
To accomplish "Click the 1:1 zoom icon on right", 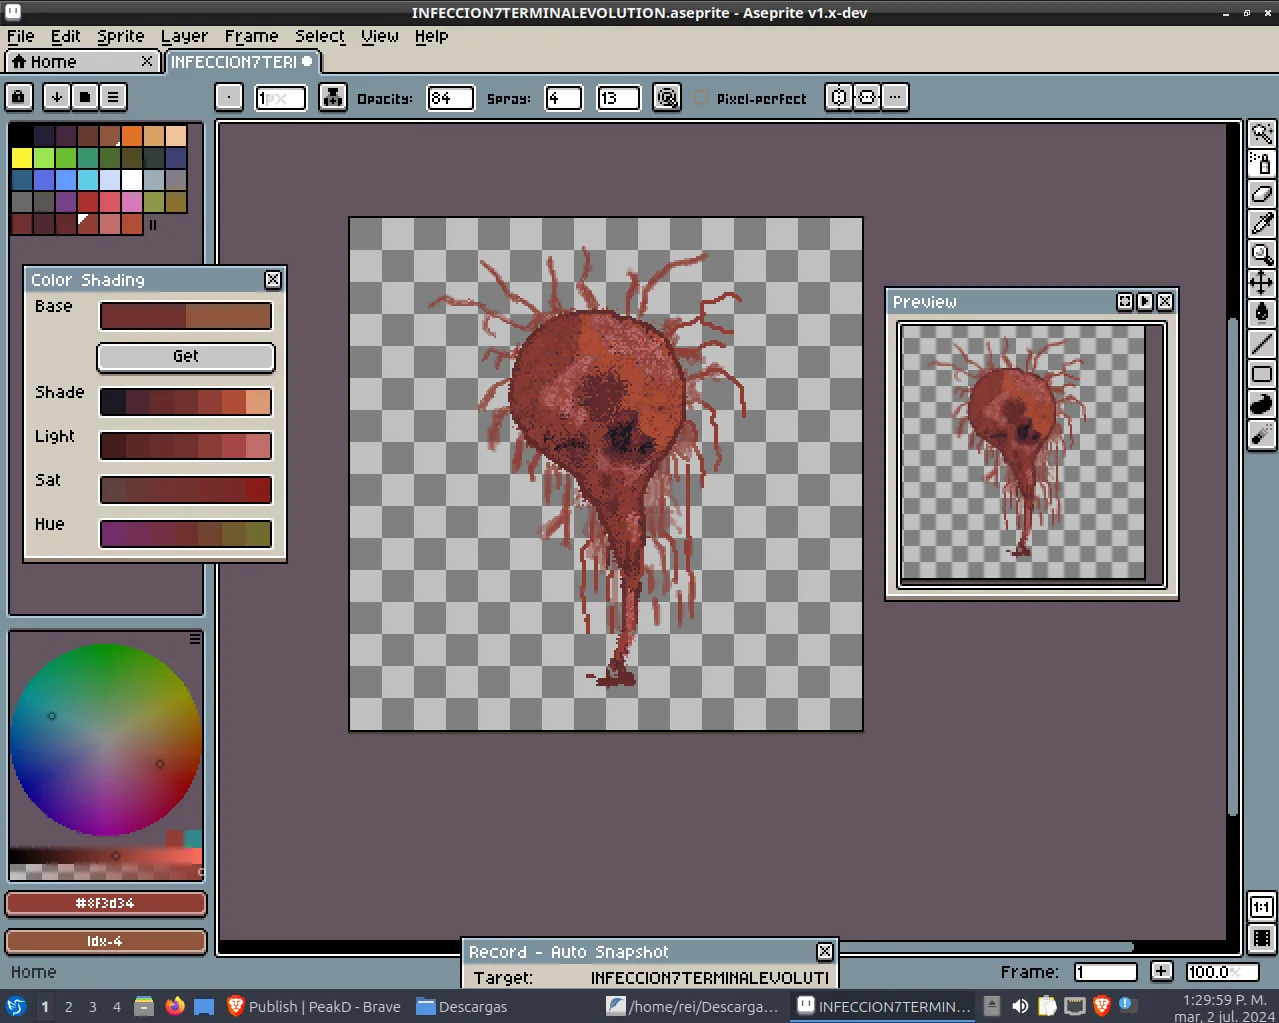I will (x=1262, y=907).
